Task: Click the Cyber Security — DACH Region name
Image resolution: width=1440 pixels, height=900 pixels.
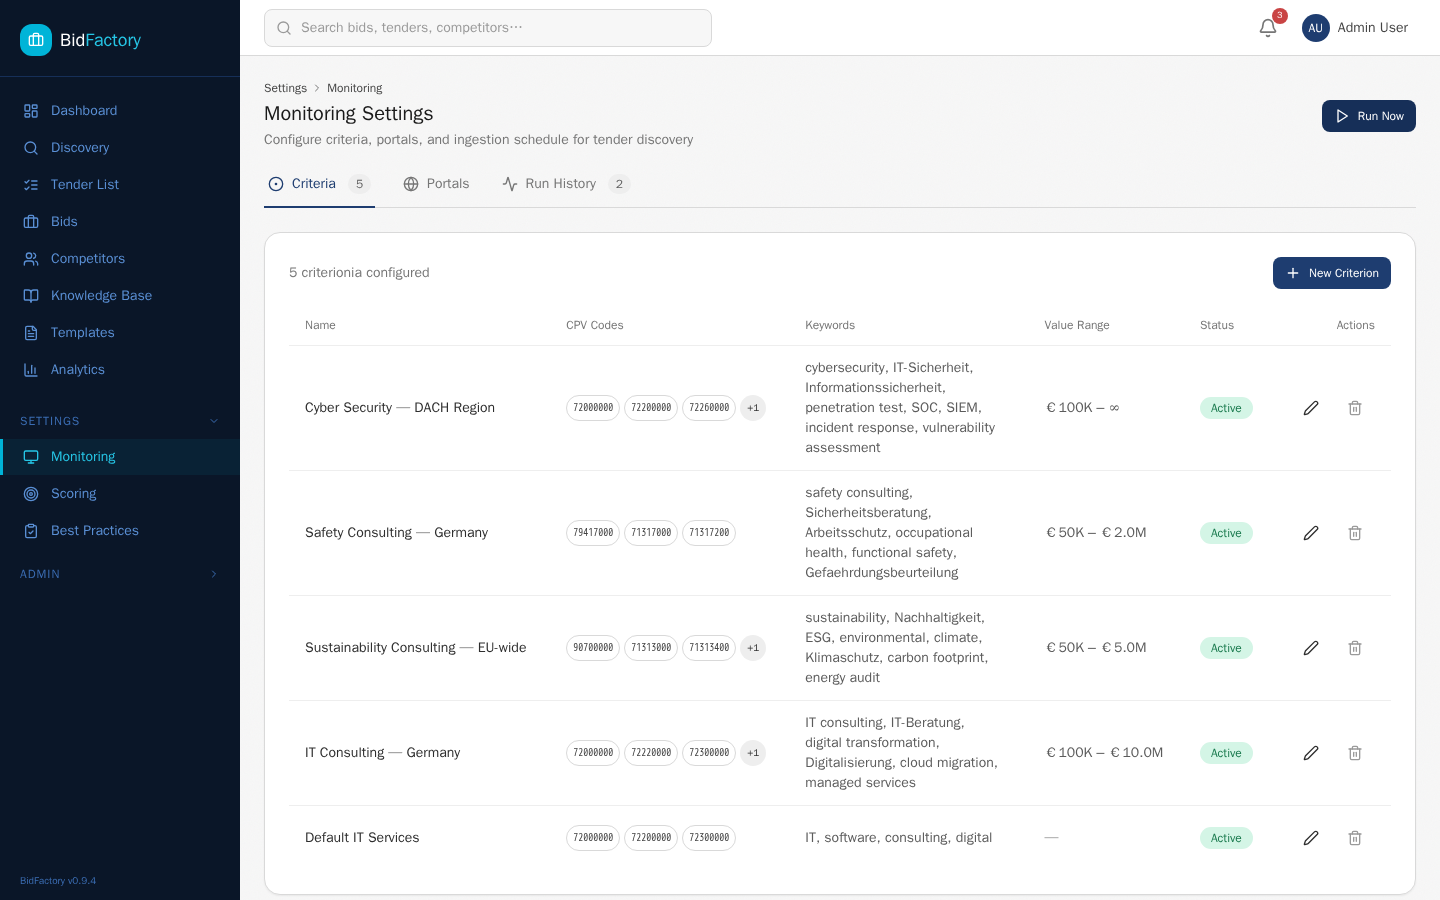Action: click(x=400, y=408)
